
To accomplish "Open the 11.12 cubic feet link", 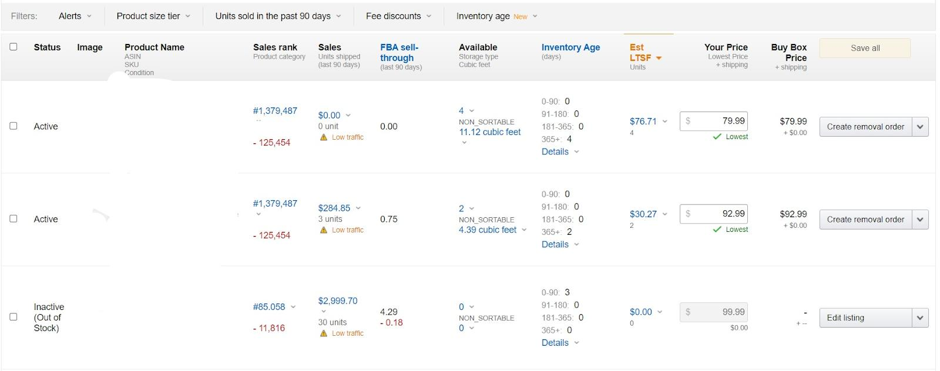I will click(490, 132).
